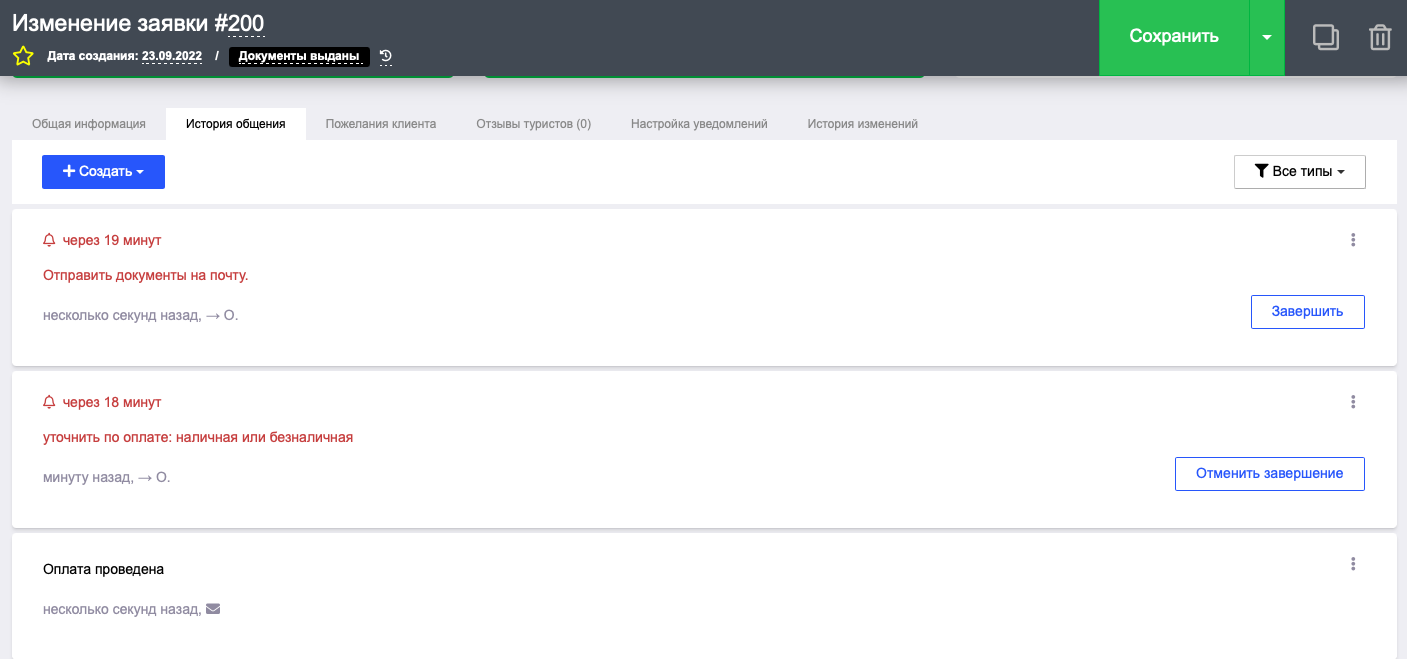Click the duplicate request icon

pyautogui.click(x=1326, y=38)
